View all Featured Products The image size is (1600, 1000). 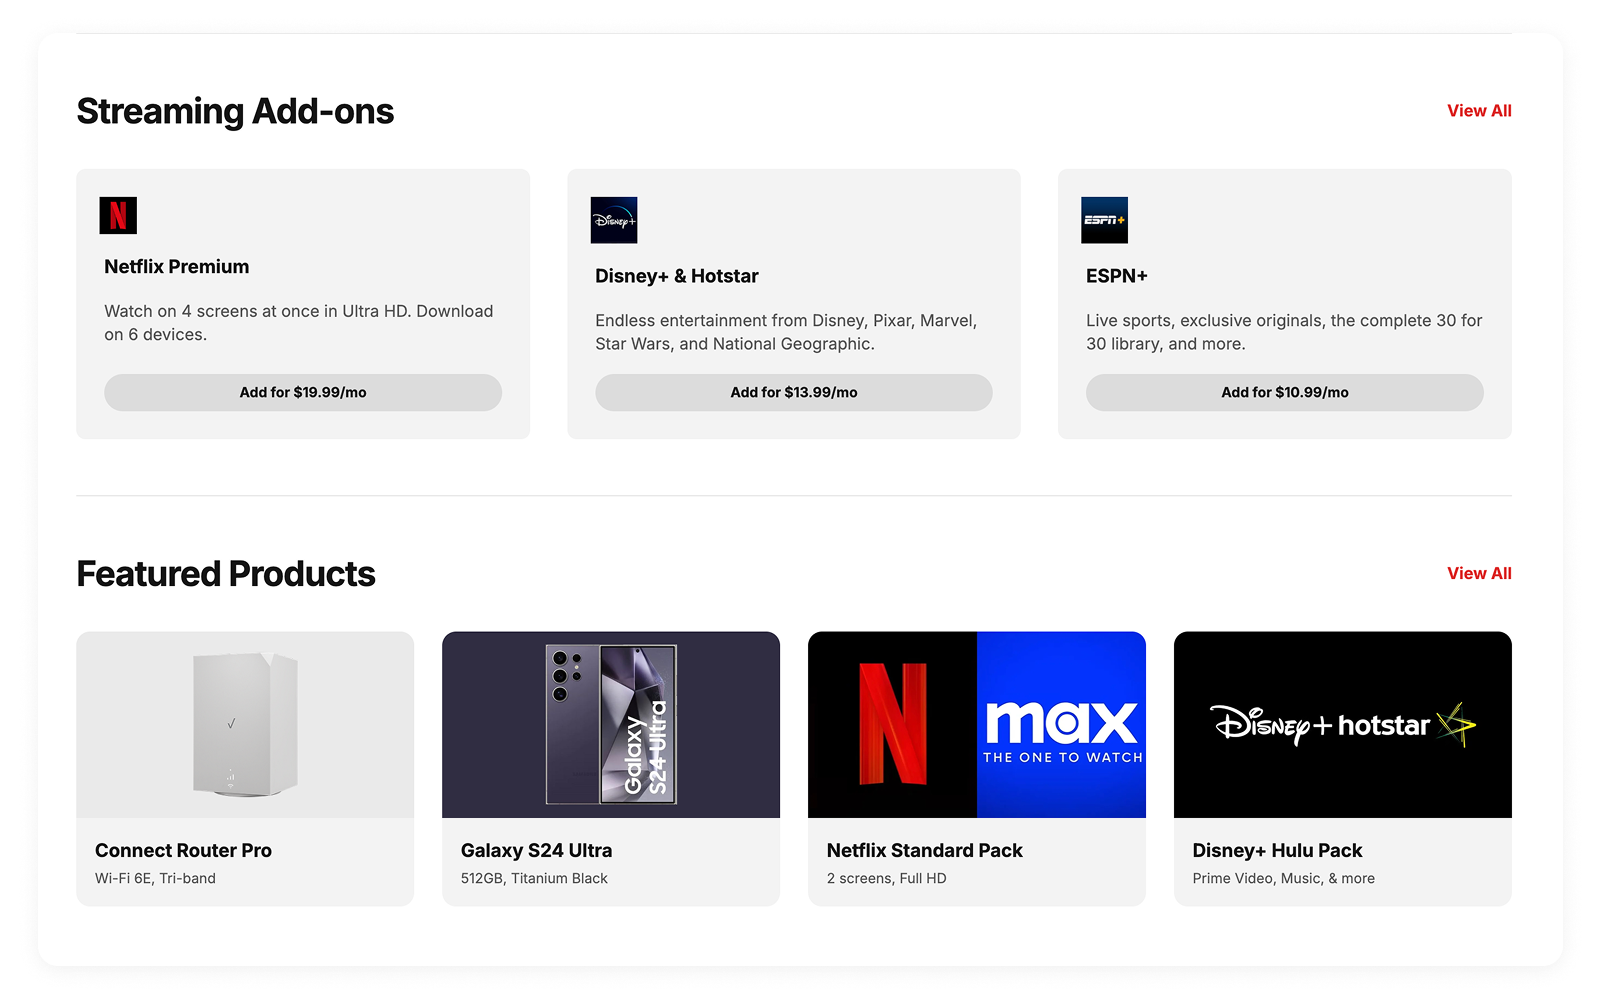[1479, 574]
